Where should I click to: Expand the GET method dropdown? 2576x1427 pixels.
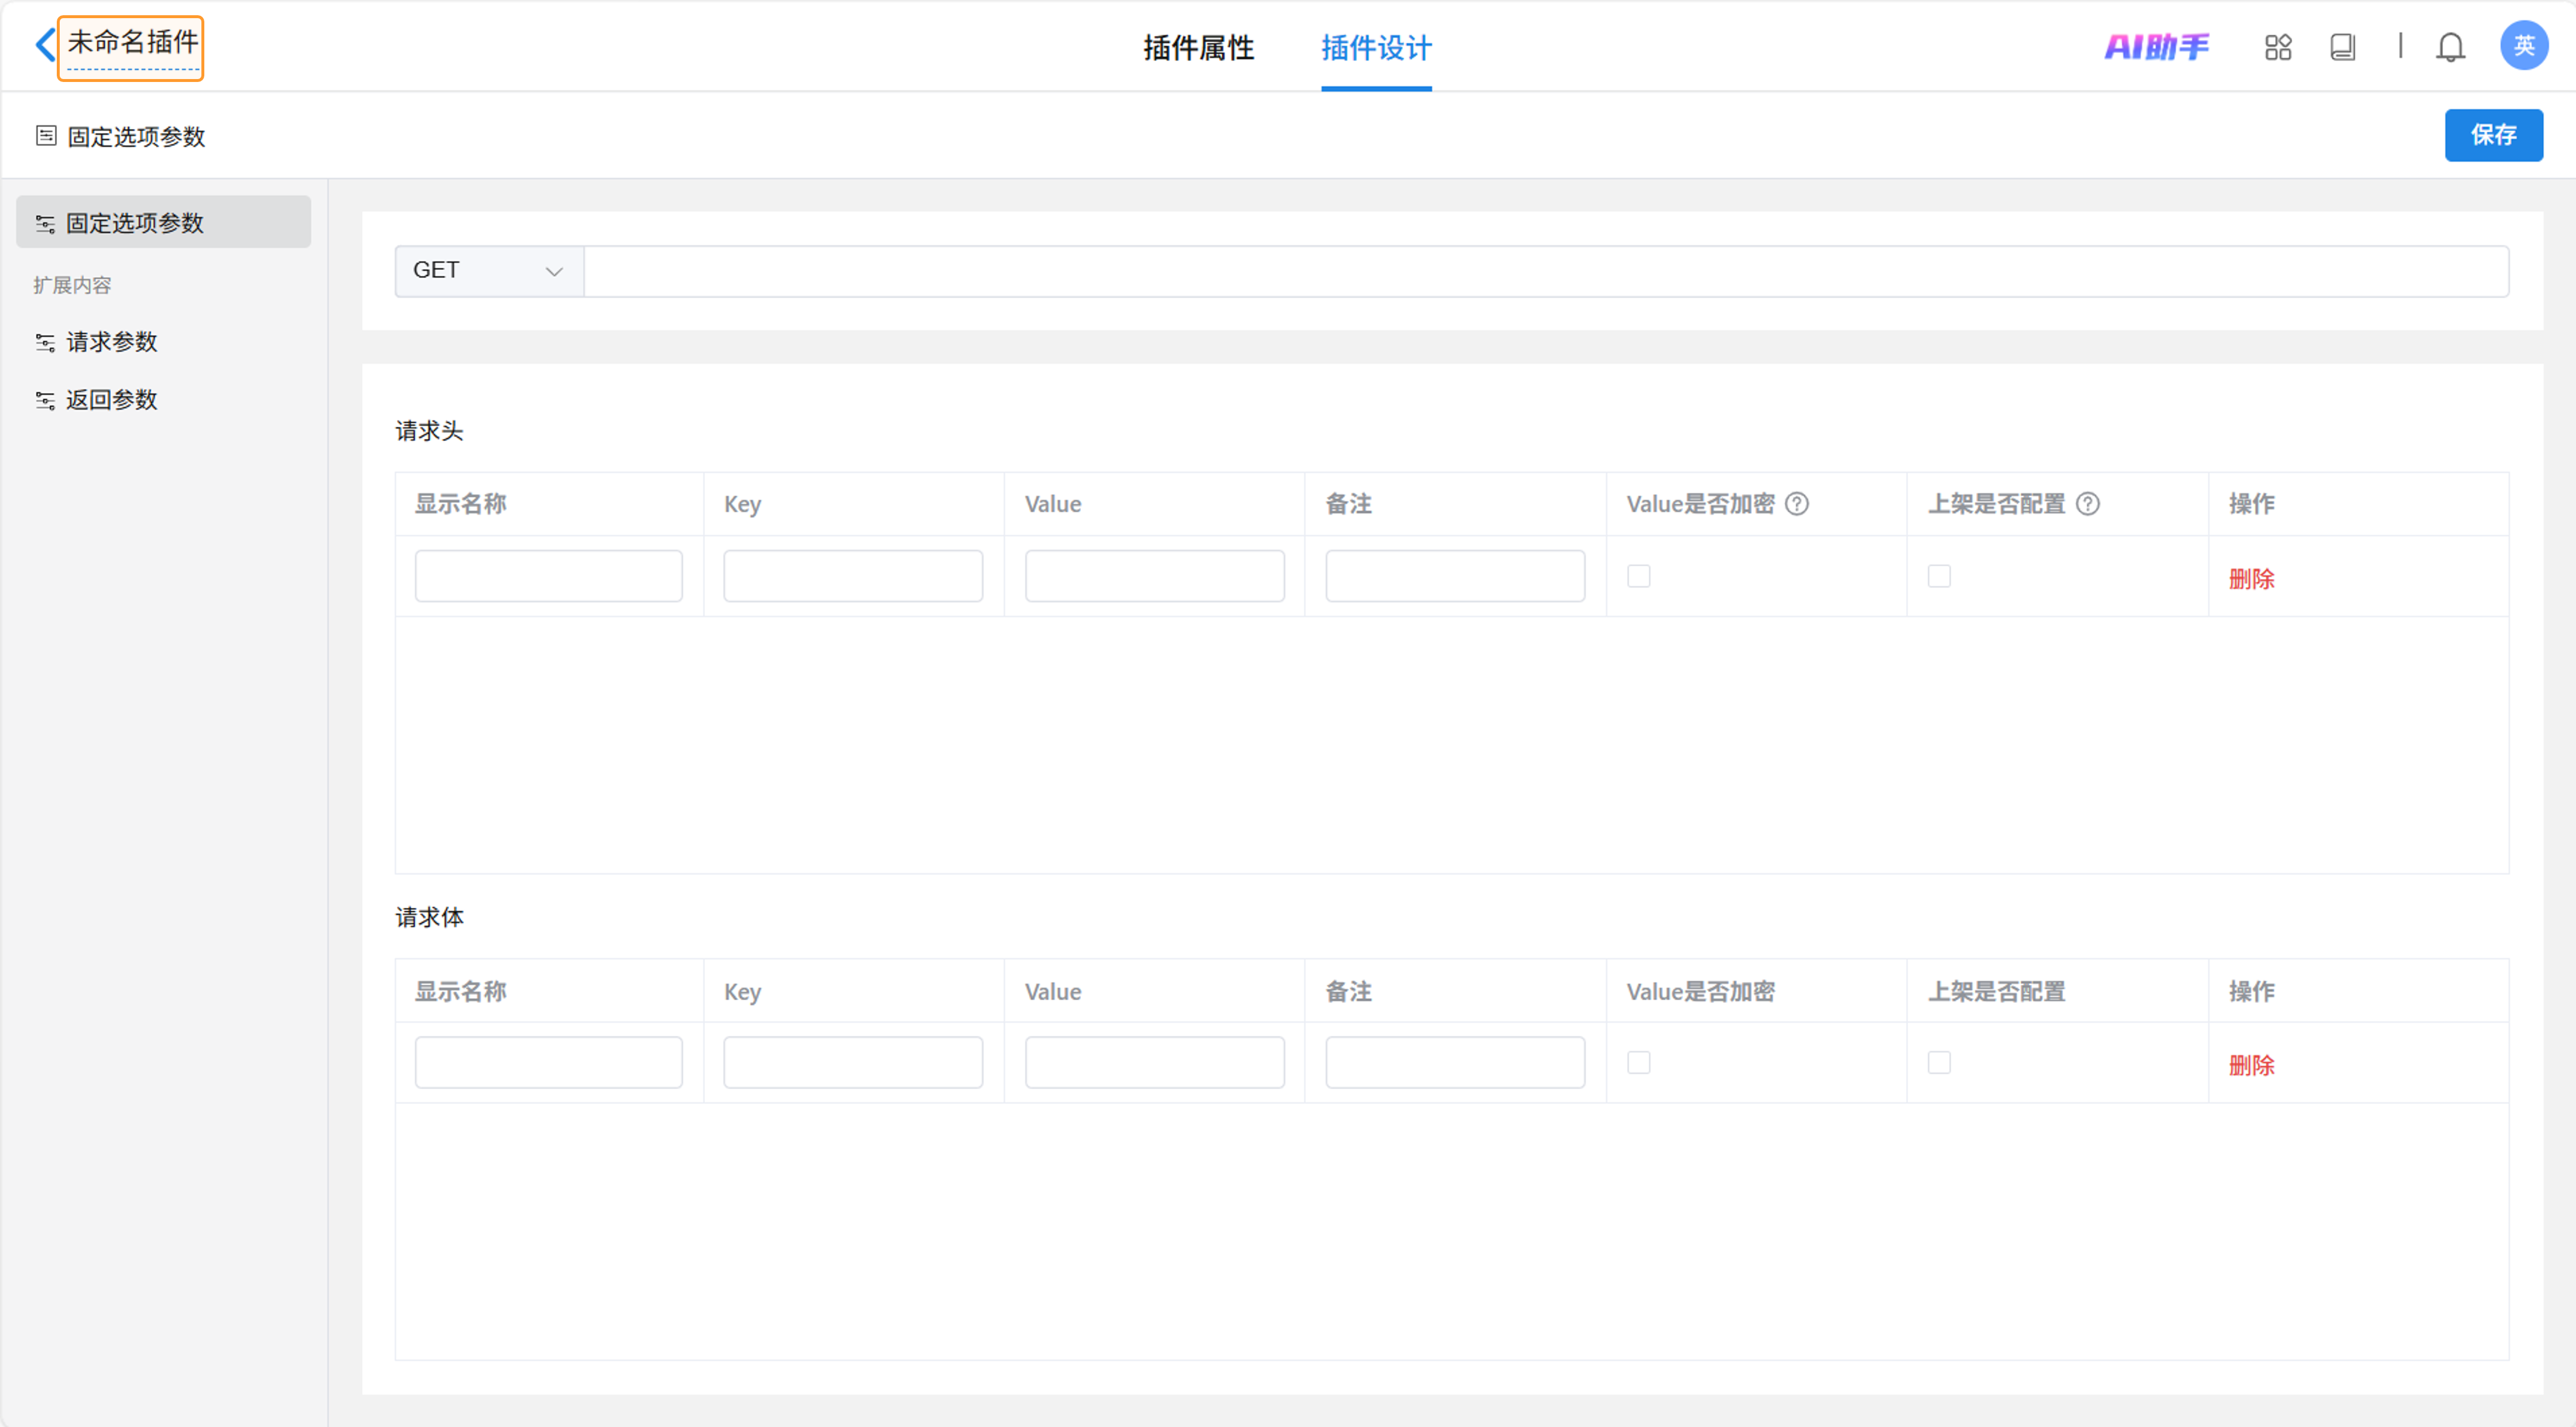click(x=489, y=271)
